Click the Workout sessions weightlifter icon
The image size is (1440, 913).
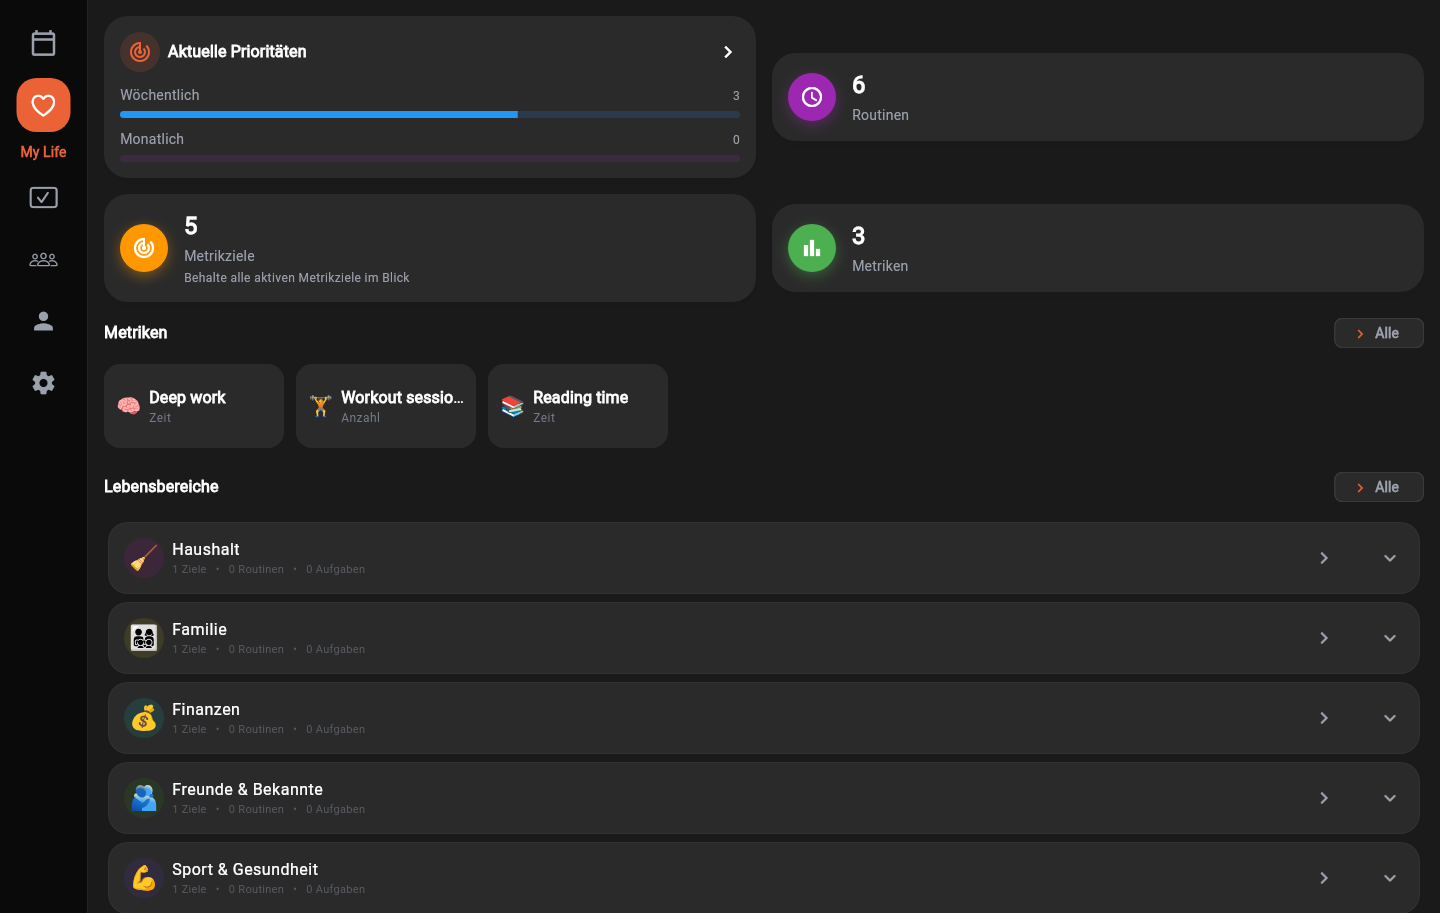coord(321,406)
